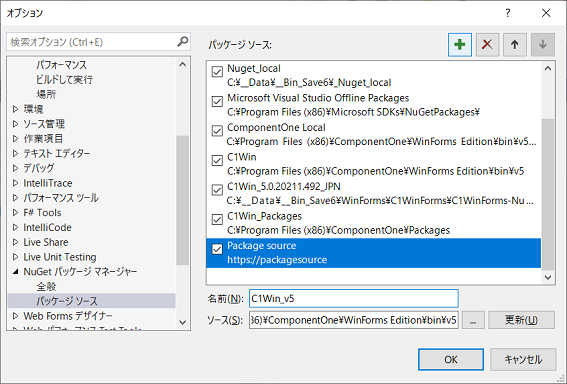This screenshot has height=384, width=567.
Task: Click the 更新(U) button
Action: pyautogui.click(x=521, y=320)
